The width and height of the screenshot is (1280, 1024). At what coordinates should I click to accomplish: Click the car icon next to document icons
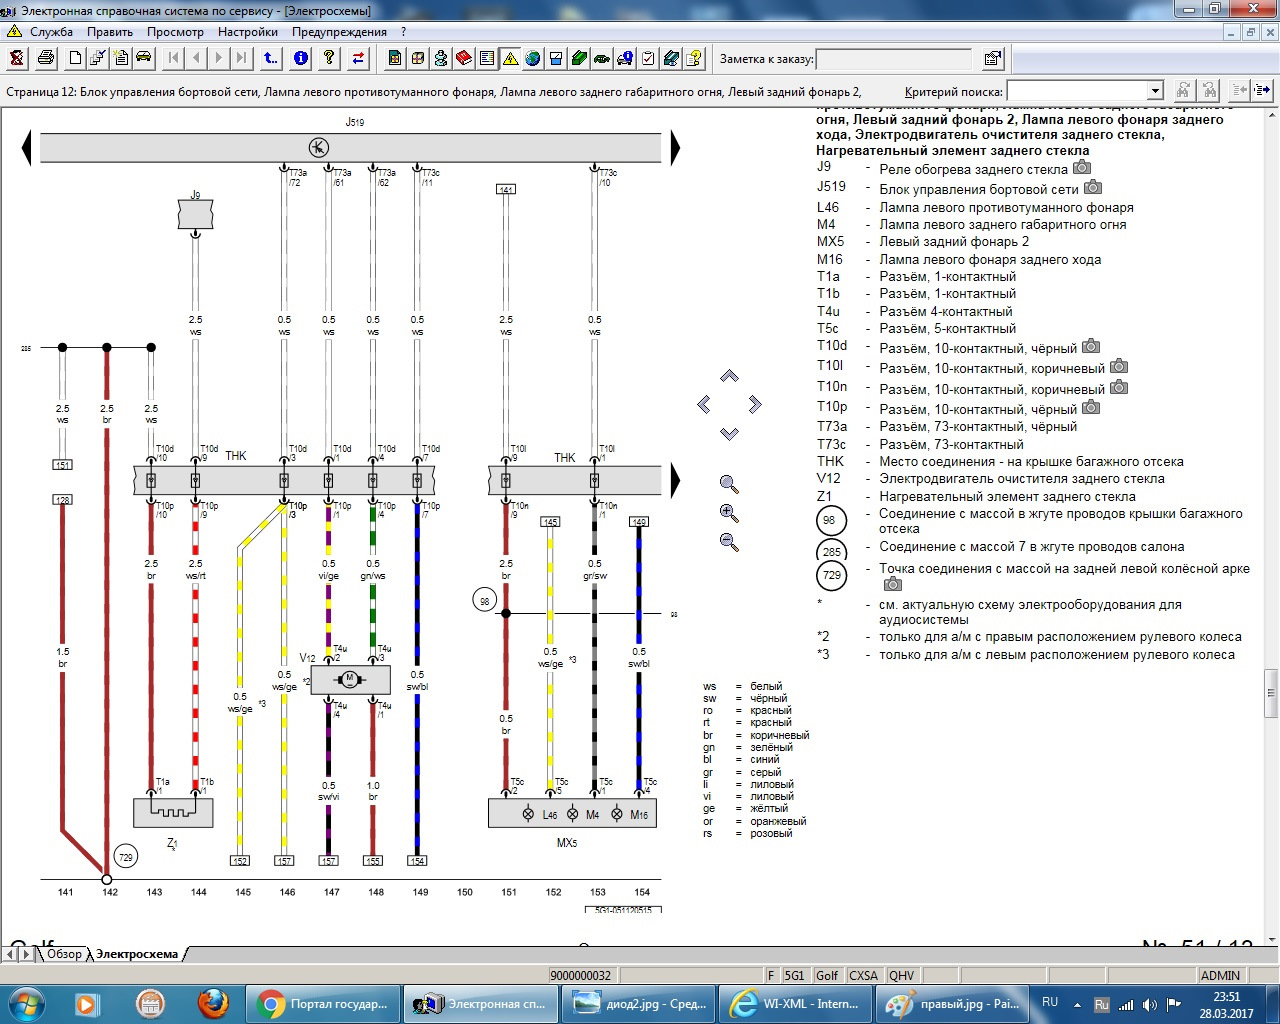click(144, 58)
